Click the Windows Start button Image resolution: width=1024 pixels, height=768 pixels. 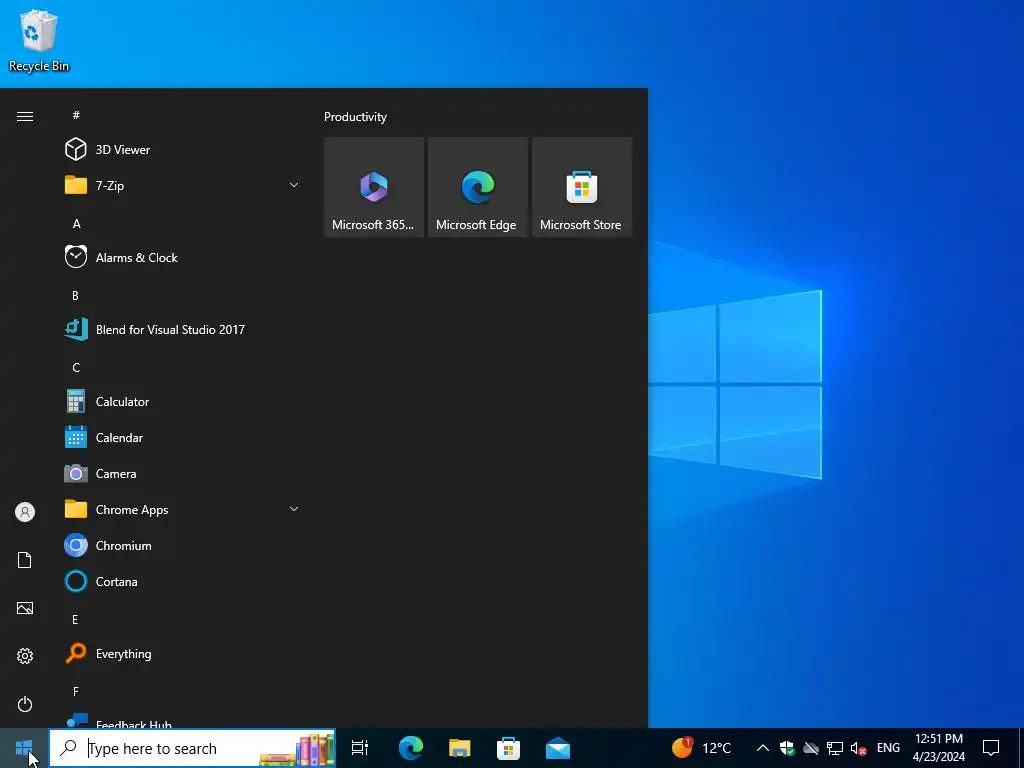pos(24,748)
